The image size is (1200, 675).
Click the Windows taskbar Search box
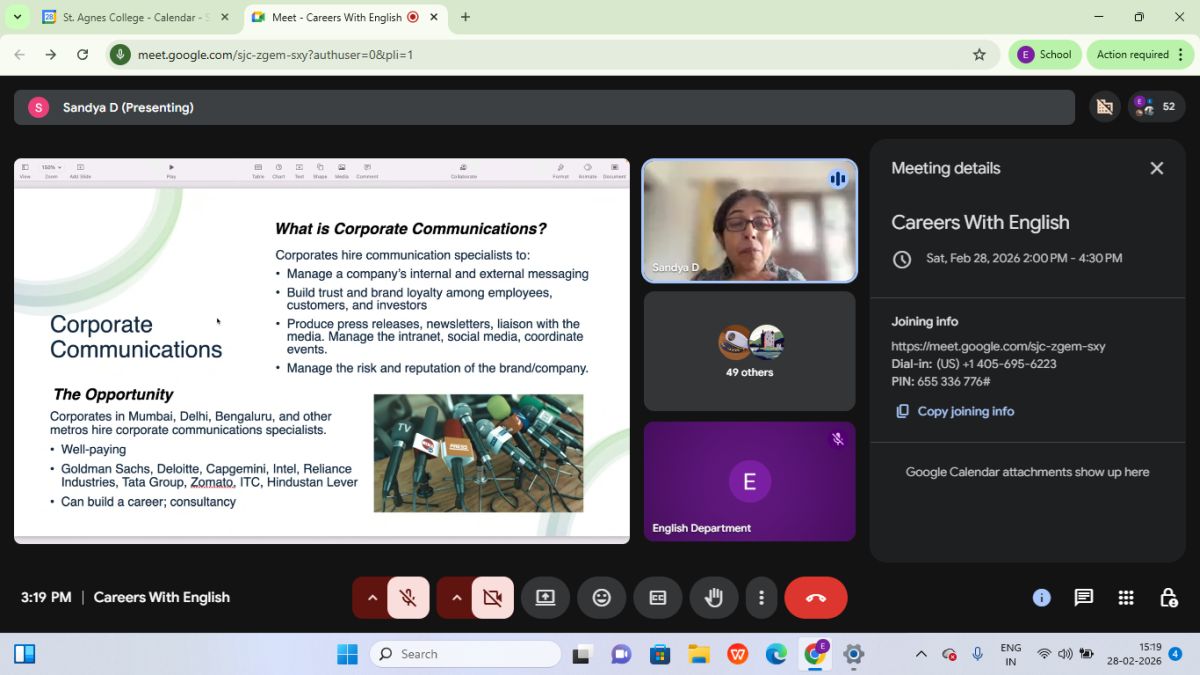coord(465,654)
